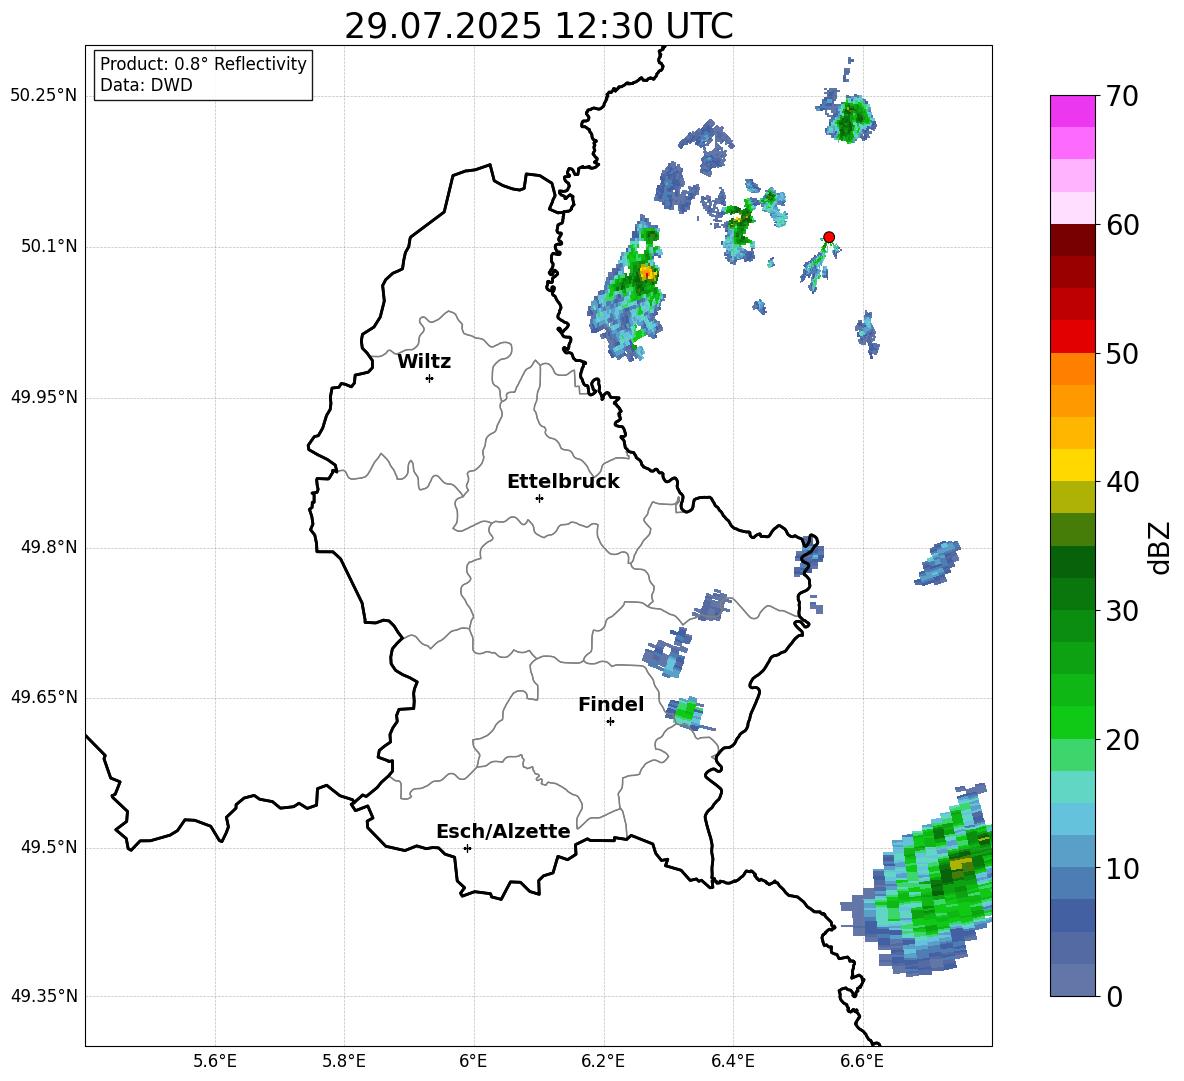Click the red dot radar marker
Screen dimensions: 1184x1081
pos(829,237)
